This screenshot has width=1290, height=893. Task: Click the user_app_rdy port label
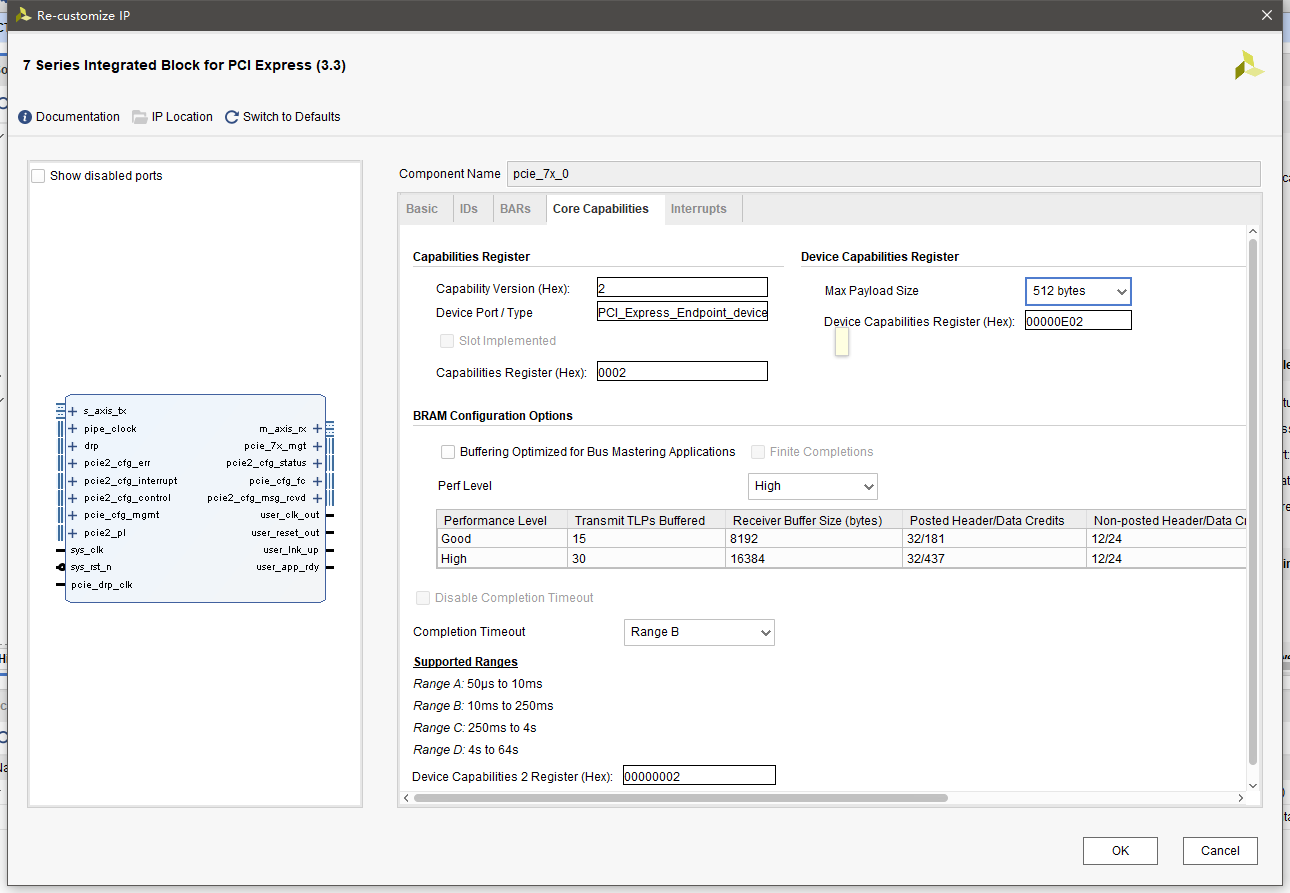pos(288,567)
